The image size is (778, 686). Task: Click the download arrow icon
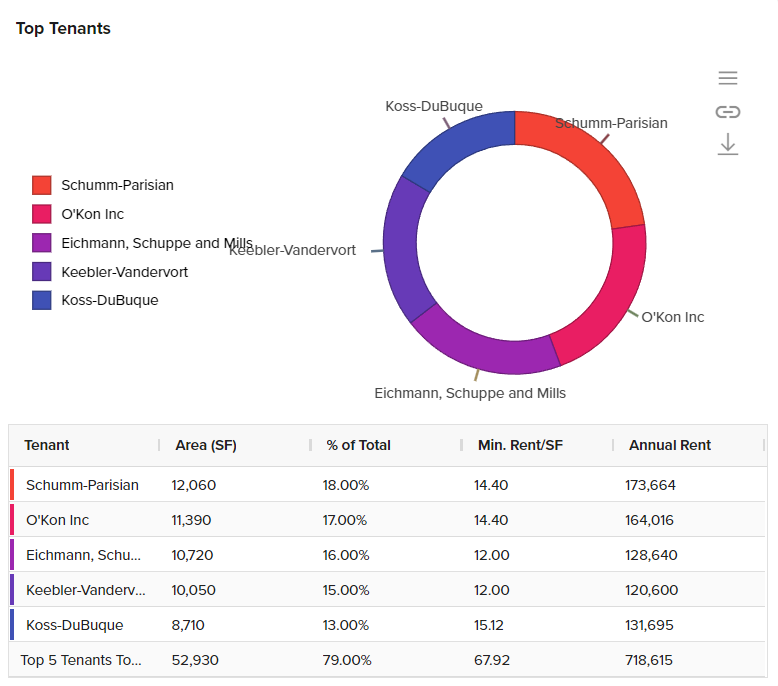pyautogui.click(x=728, y=144)
